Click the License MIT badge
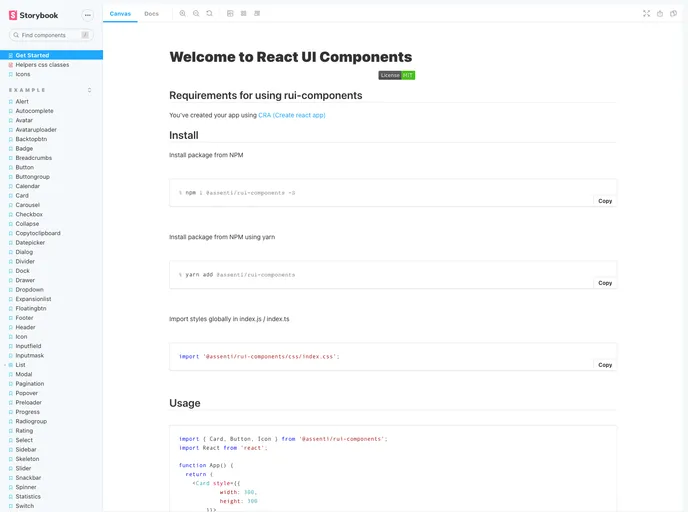 397,75
